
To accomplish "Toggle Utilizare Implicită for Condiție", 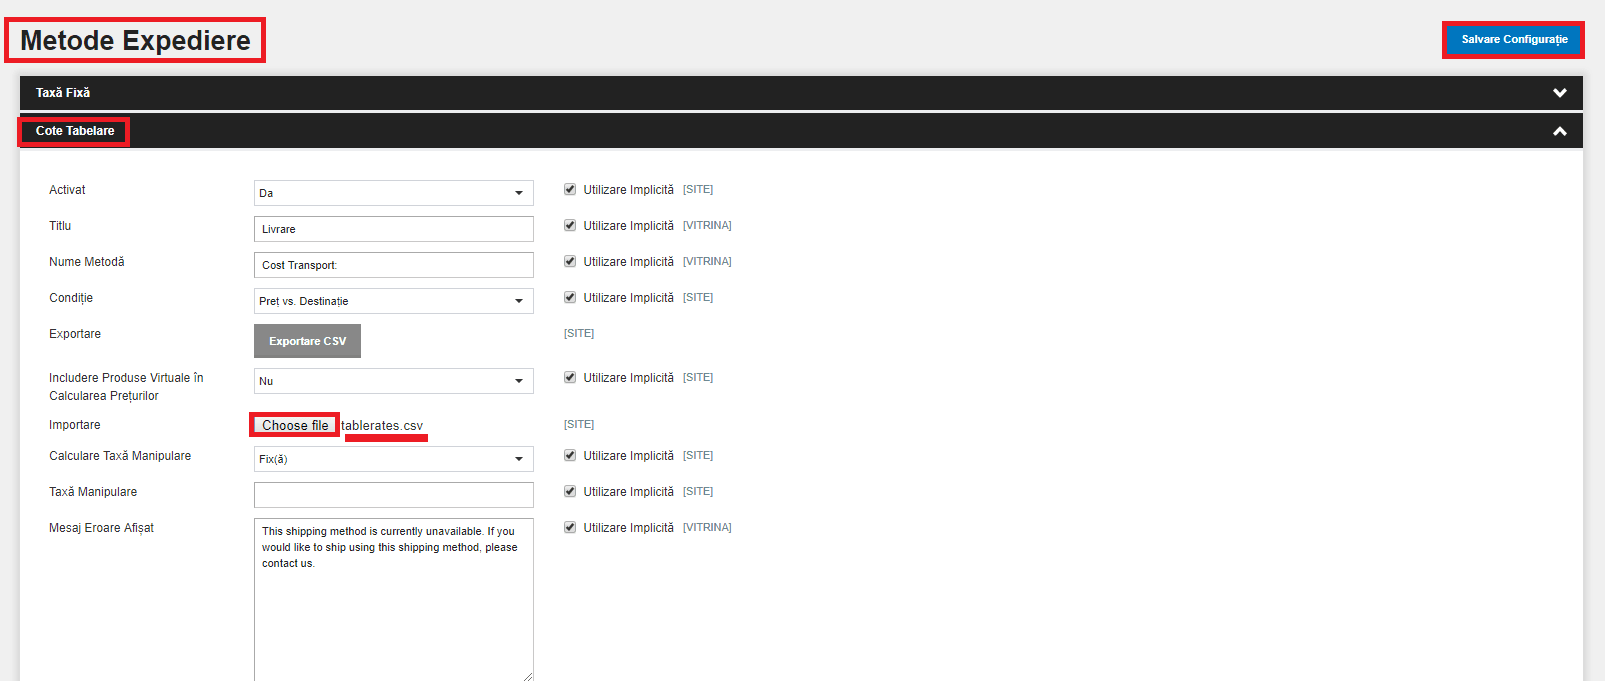I will pos(570,297).
